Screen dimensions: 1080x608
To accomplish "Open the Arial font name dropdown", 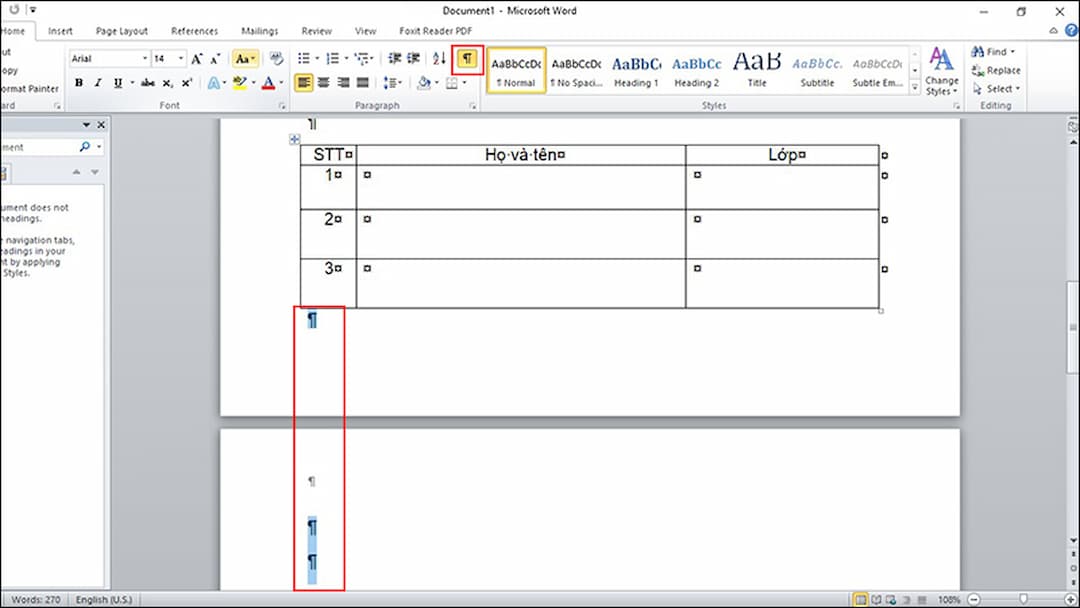I will click(x=145, y=59).
